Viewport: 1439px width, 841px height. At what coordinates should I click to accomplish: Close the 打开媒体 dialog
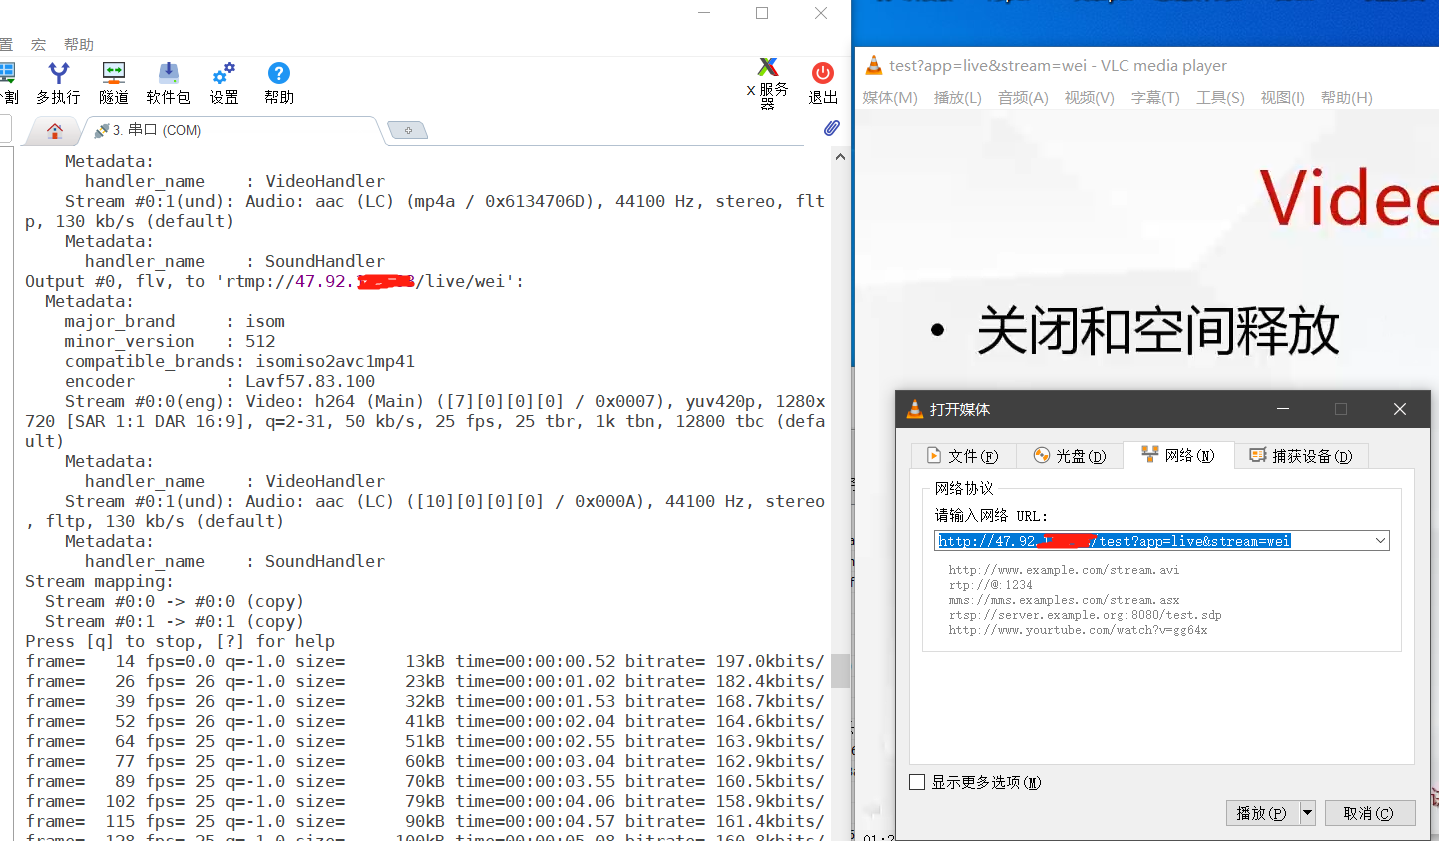[x=1400, y=409]
